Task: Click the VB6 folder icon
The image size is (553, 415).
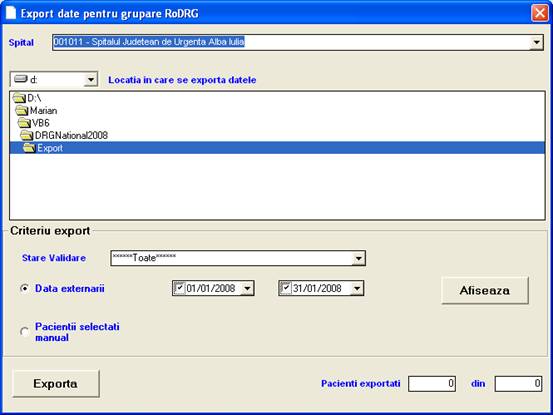Action: click(24, 123)
